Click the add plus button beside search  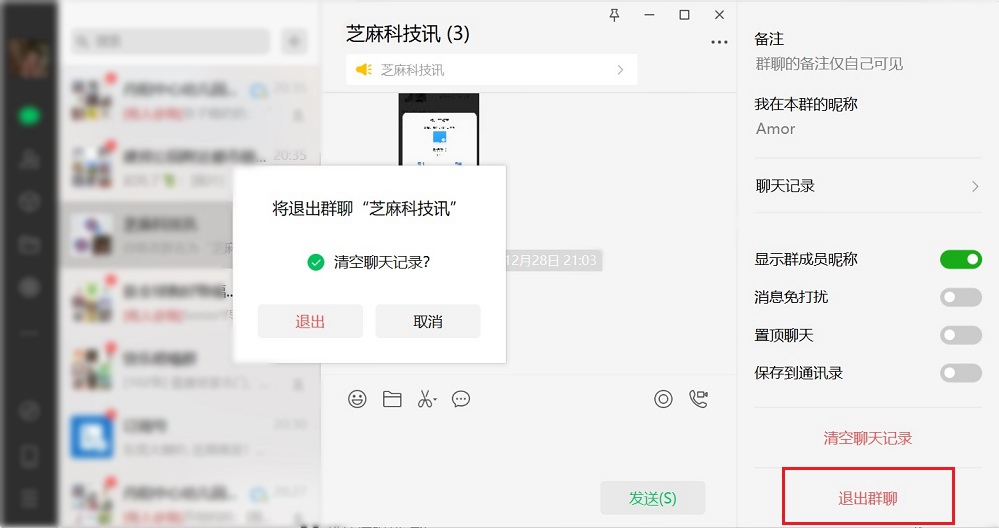294,41
